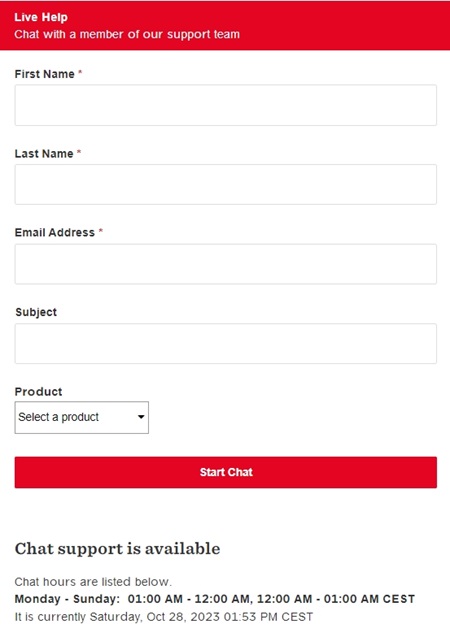Click the Monday - Sunday chat hours line
Screen dimensions: 450x637
coord(215,599)
